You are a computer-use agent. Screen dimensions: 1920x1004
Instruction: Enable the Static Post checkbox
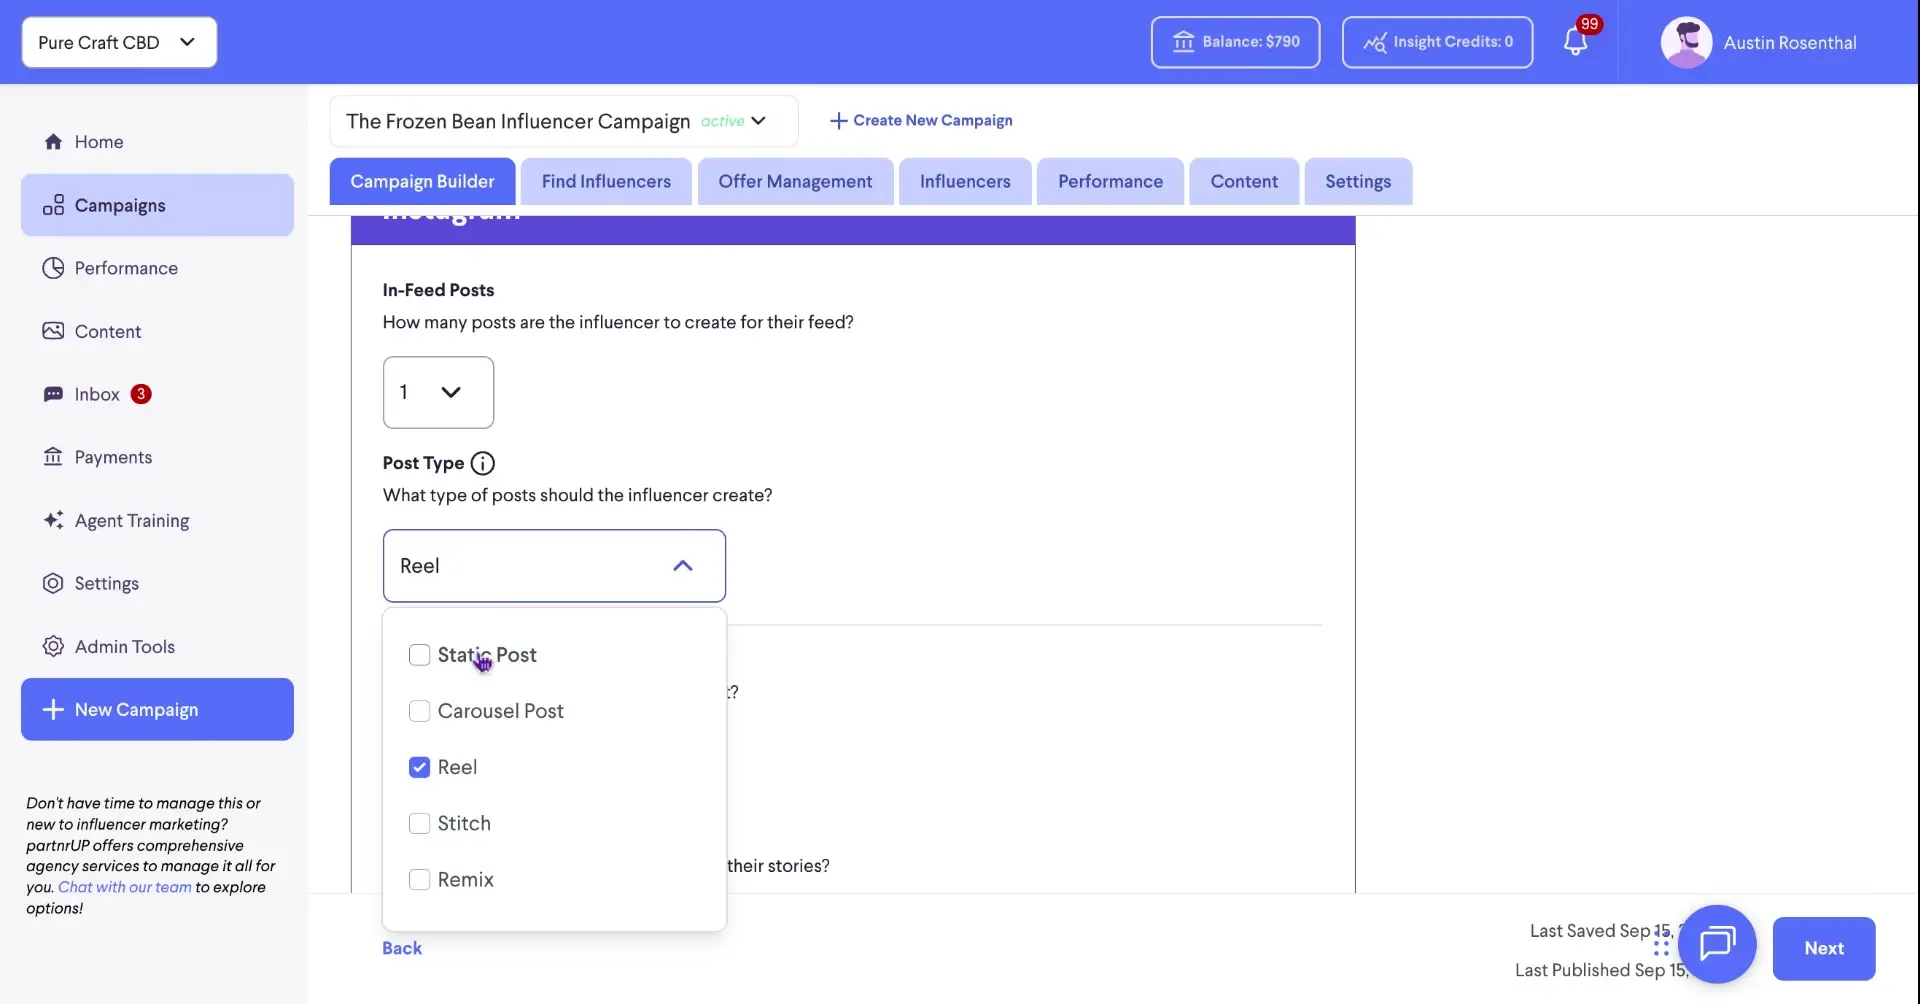[419, 654]
